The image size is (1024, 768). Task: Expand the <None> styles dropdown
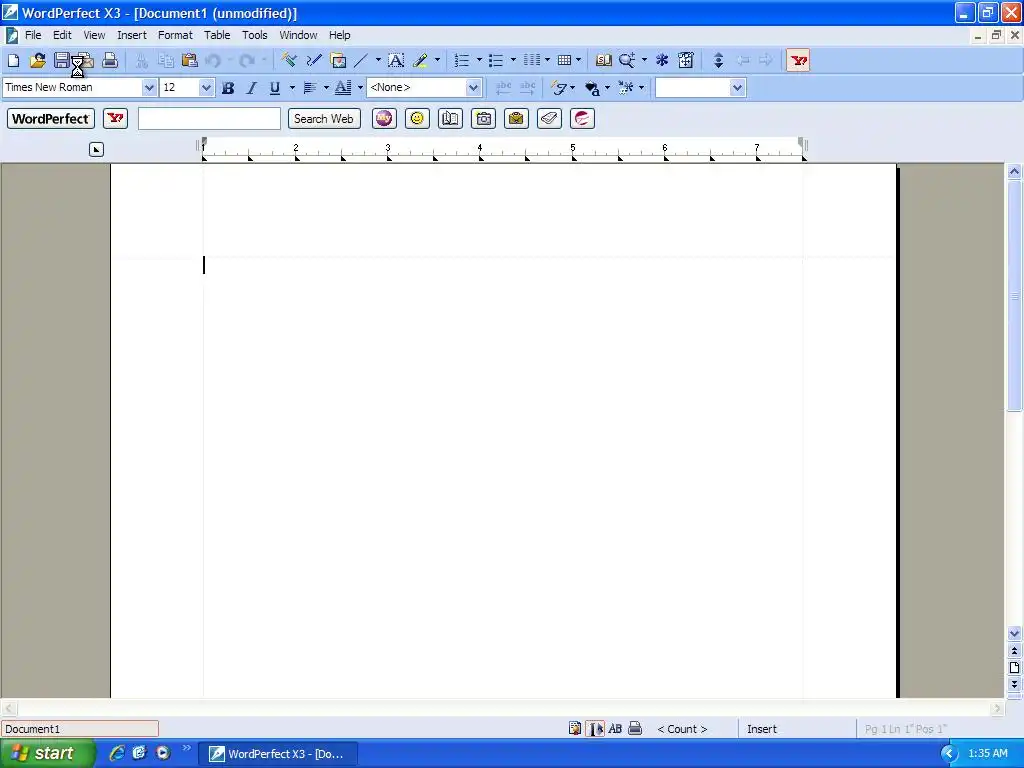[x=473, y=88]
